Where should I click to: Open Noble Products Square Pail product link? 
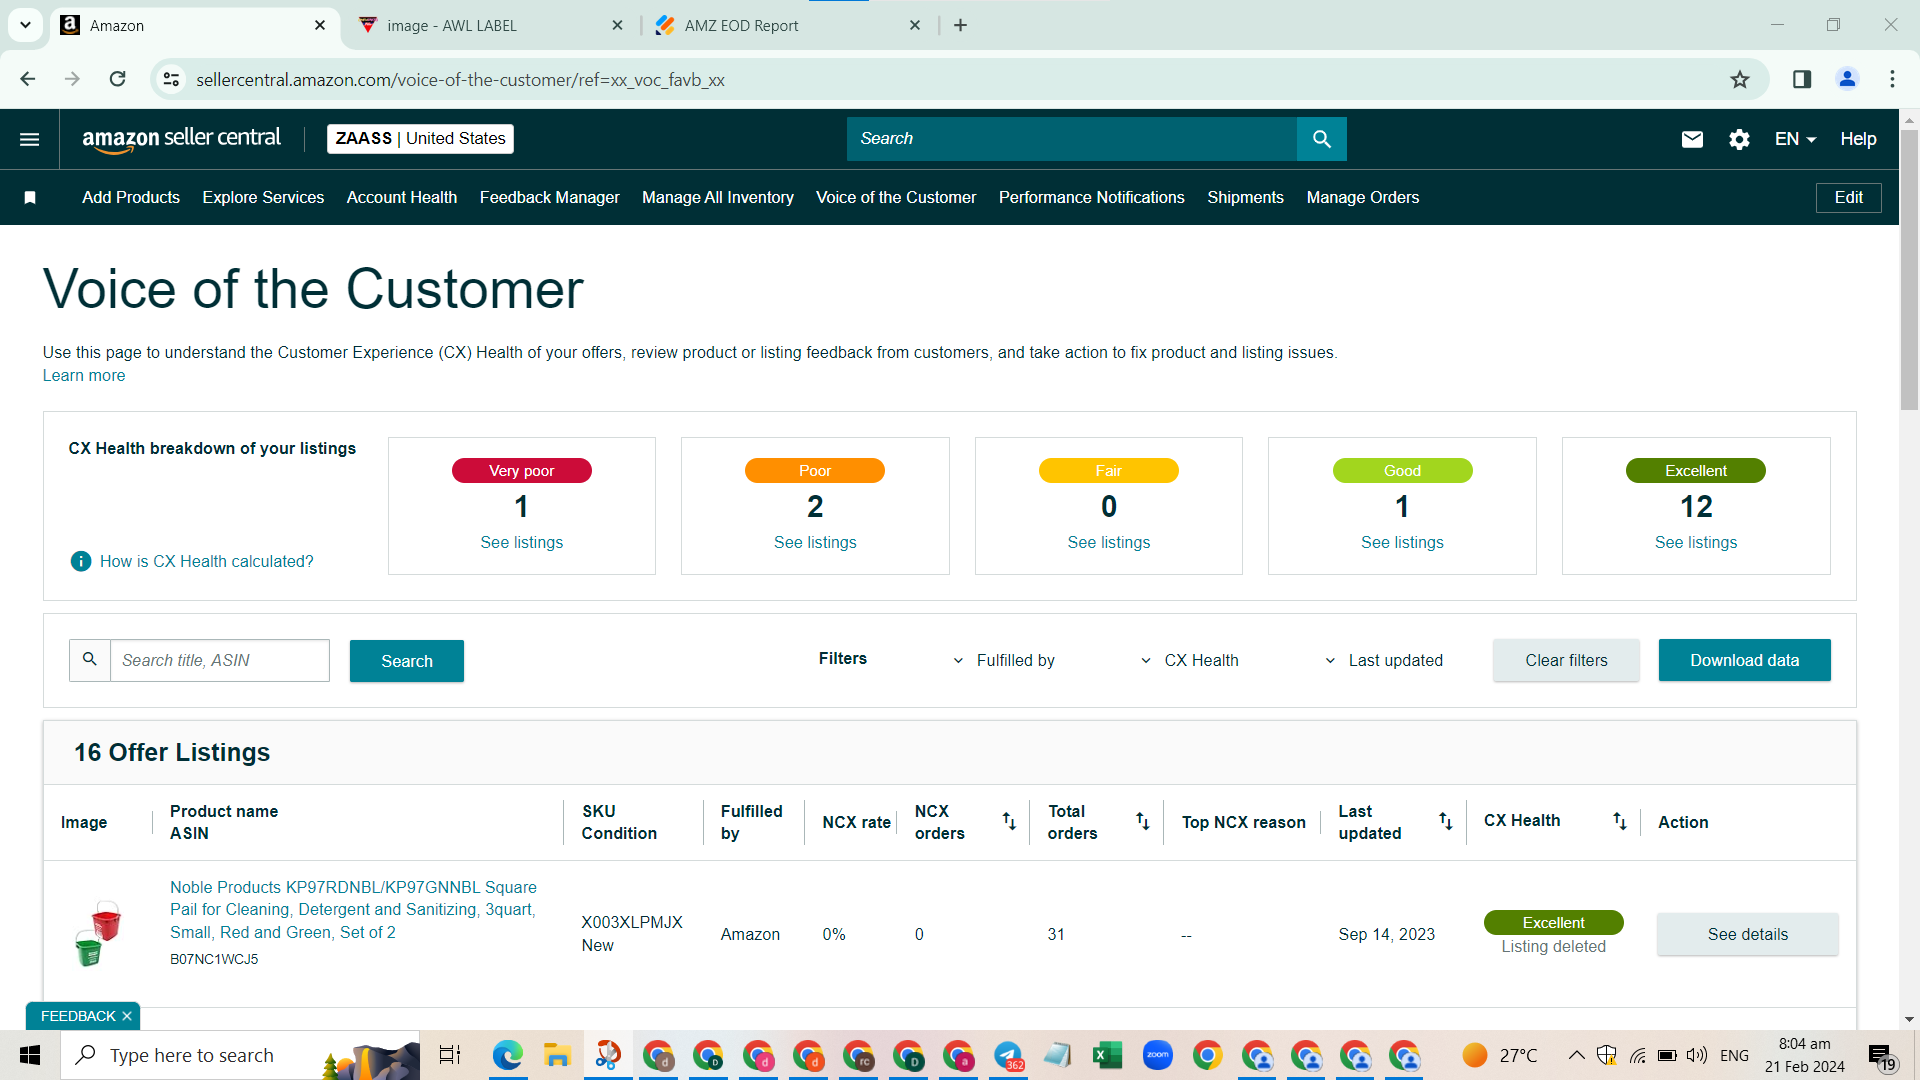[x=353, y=910]
